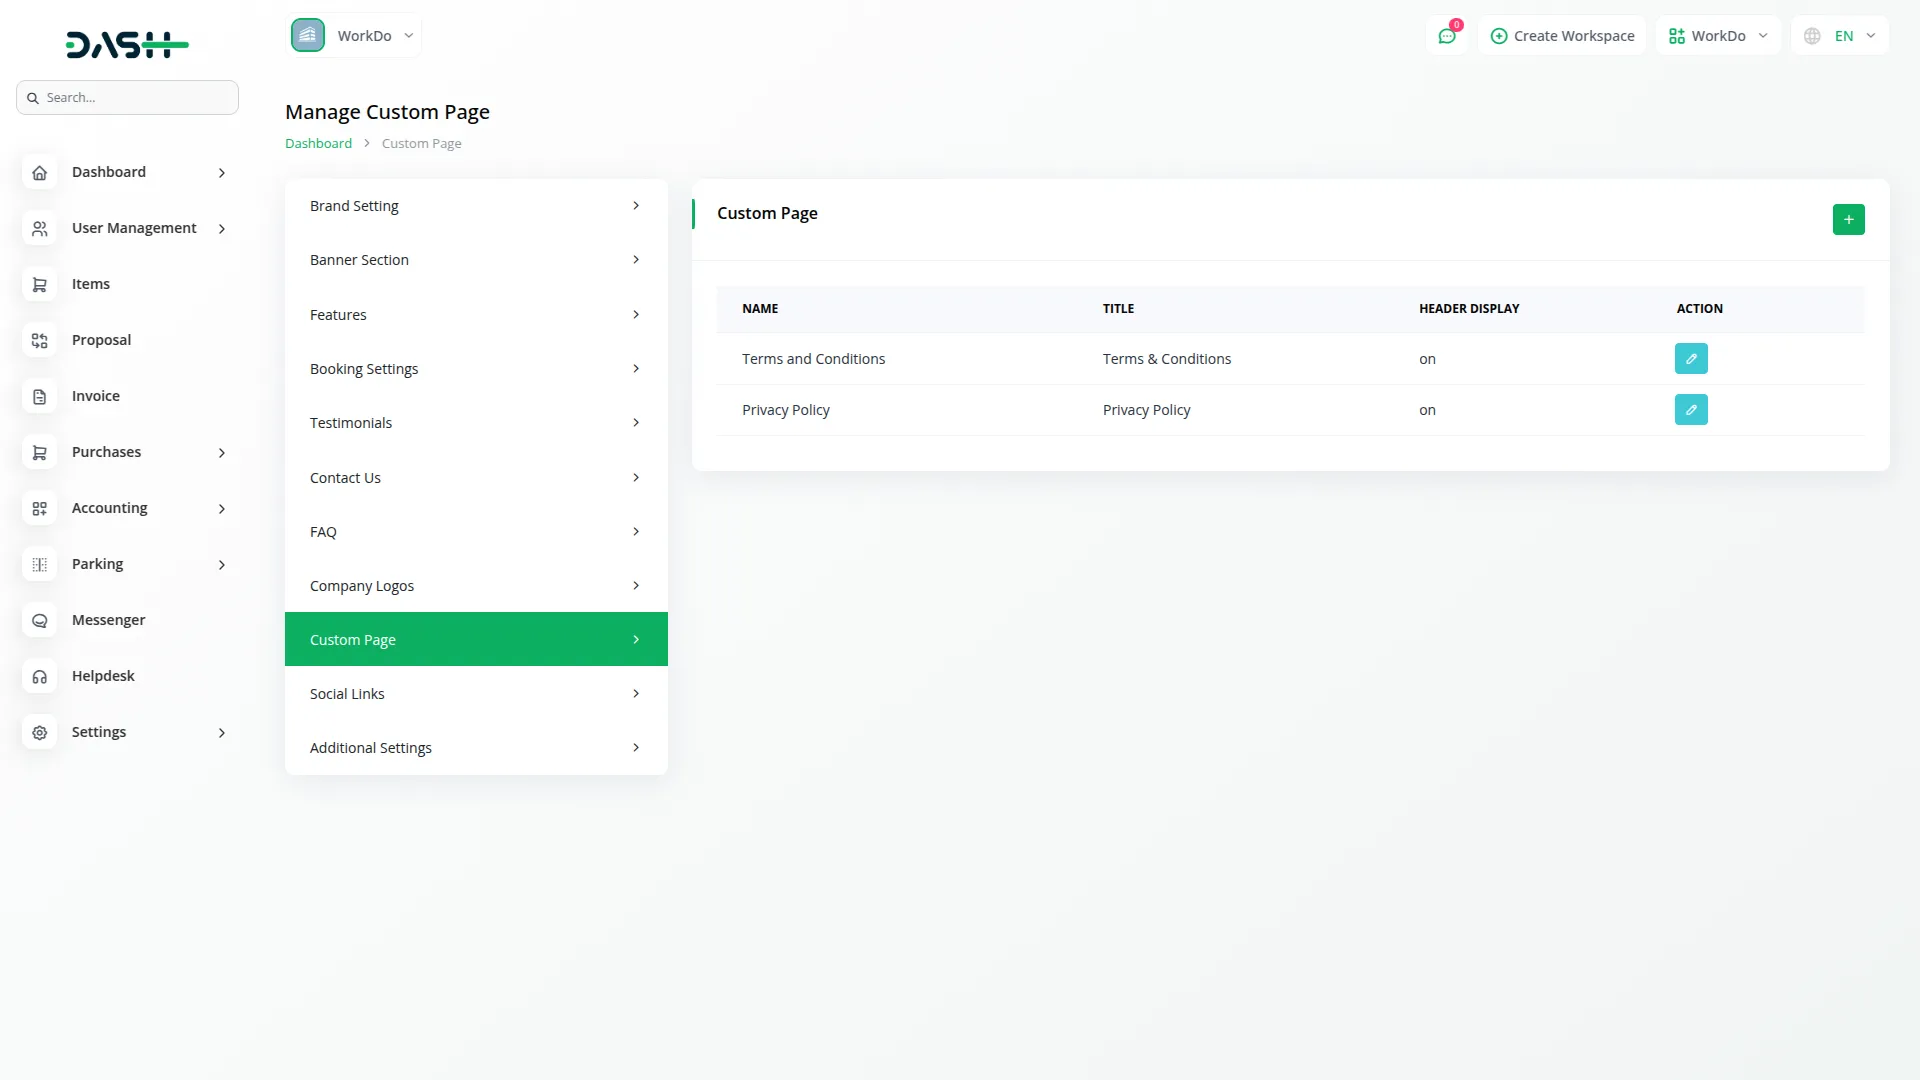
Task: Expand the WorkDo menu near the language selector
Action: (x=1718, y=36)
